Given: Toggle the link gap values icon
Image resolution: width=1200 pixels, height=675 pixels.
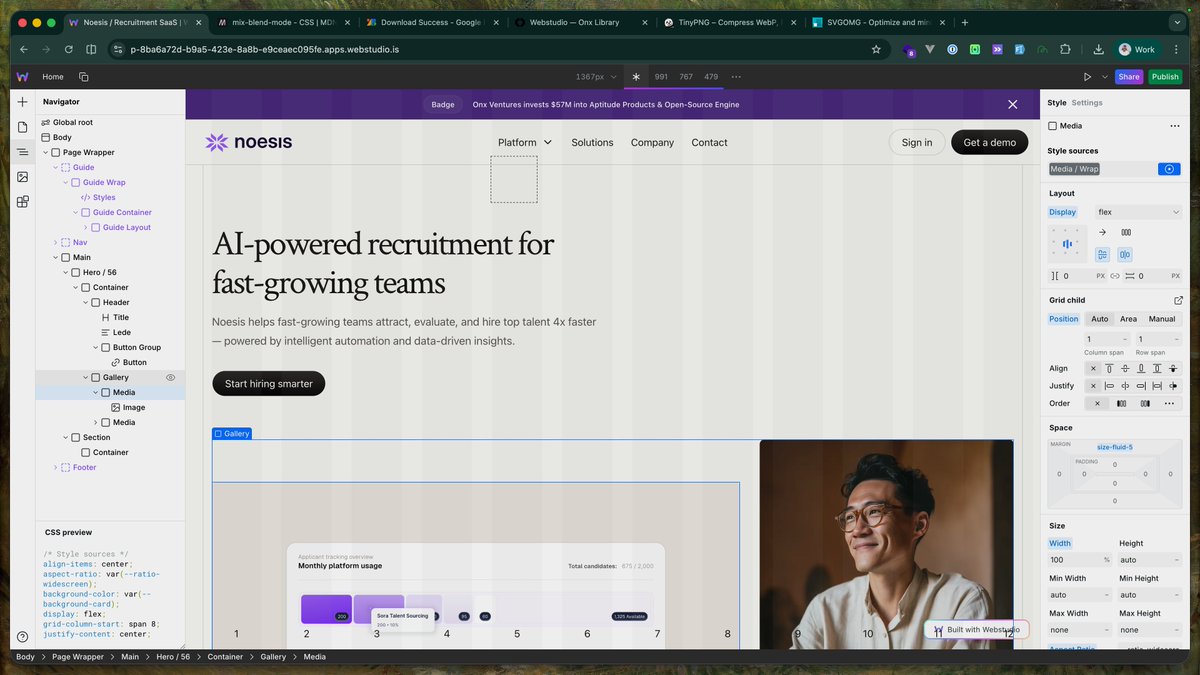Looking at the screenshot, I should (1114, 276).
